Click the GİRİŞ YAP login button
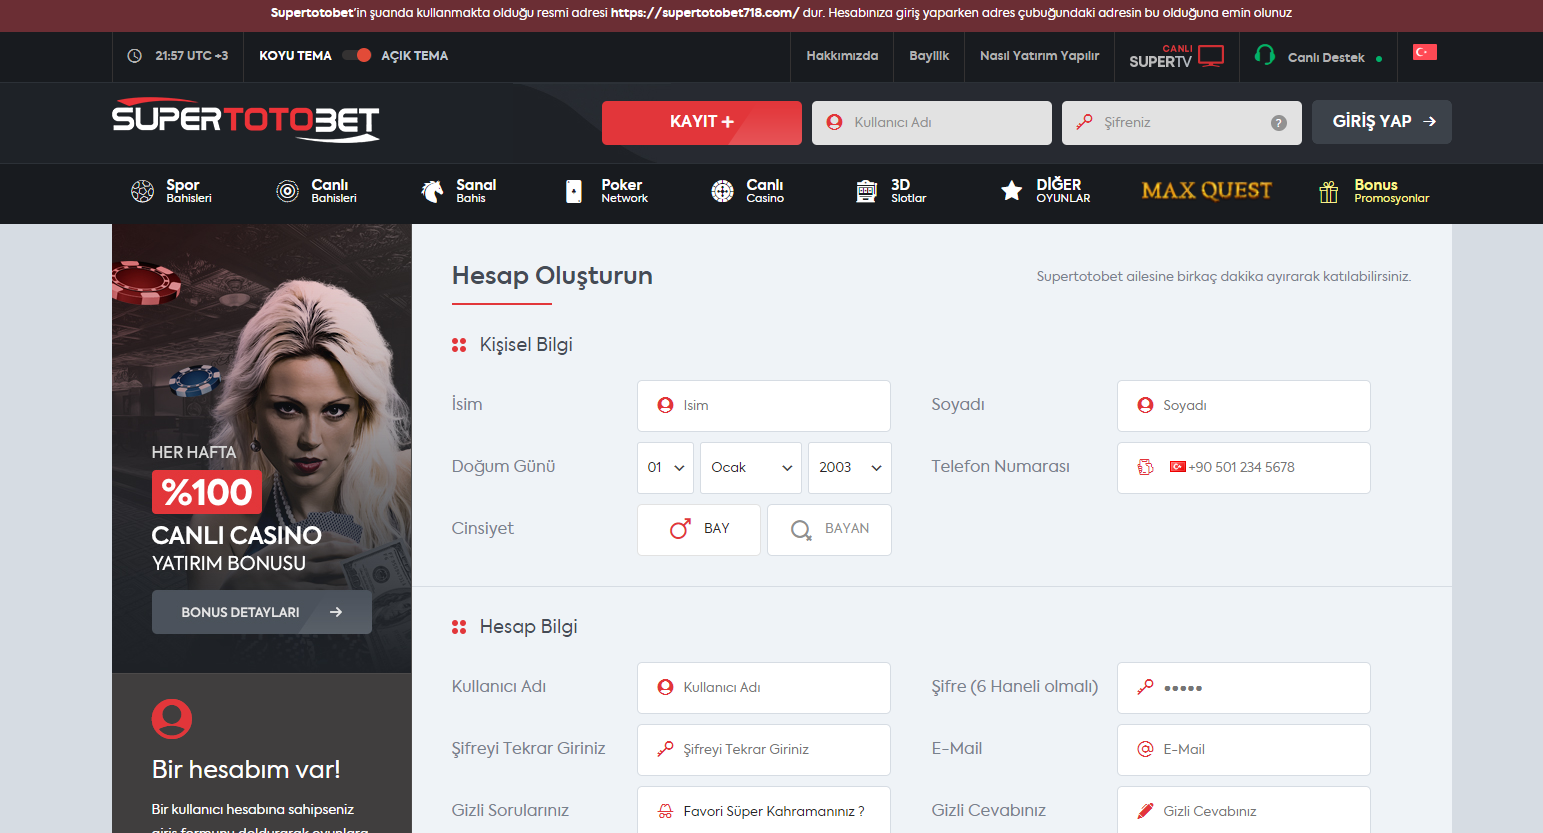The height and width of the screenshot is (833, 1543). 1382,122
